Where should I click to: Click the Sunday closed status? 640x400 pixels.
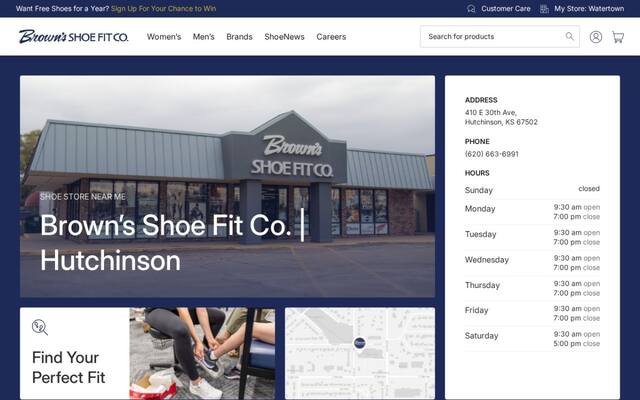pos(589,189)
